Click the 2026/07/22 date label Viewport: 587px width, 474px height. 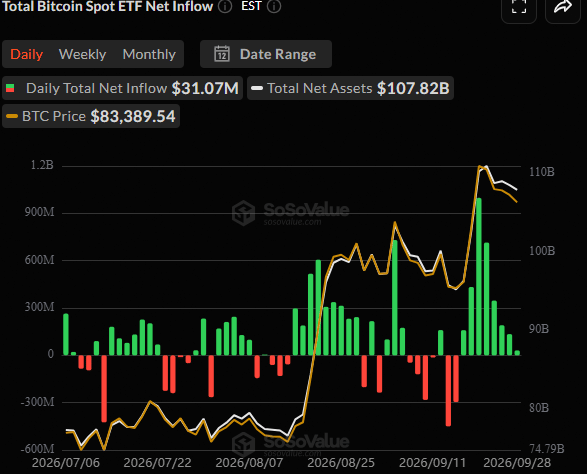pyautogui.click(x=158, y=463)
